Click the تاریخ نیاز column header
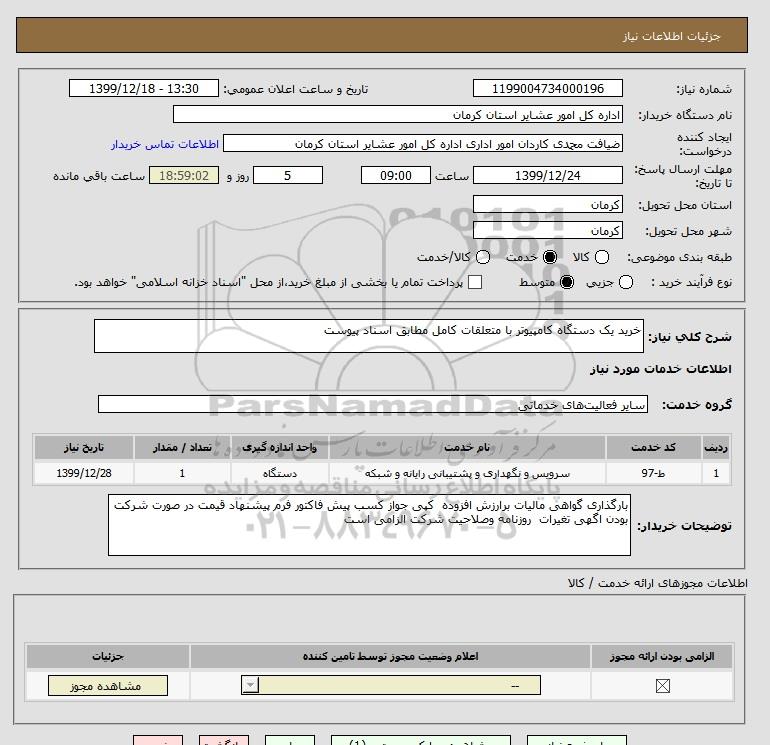The image size is (770, 745). tap(83, 447)
